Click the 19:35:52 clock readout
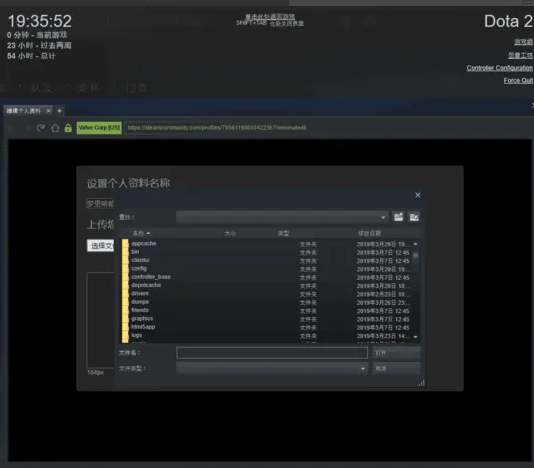Screen dimensions: 534x468 click(x=40, y=21)
